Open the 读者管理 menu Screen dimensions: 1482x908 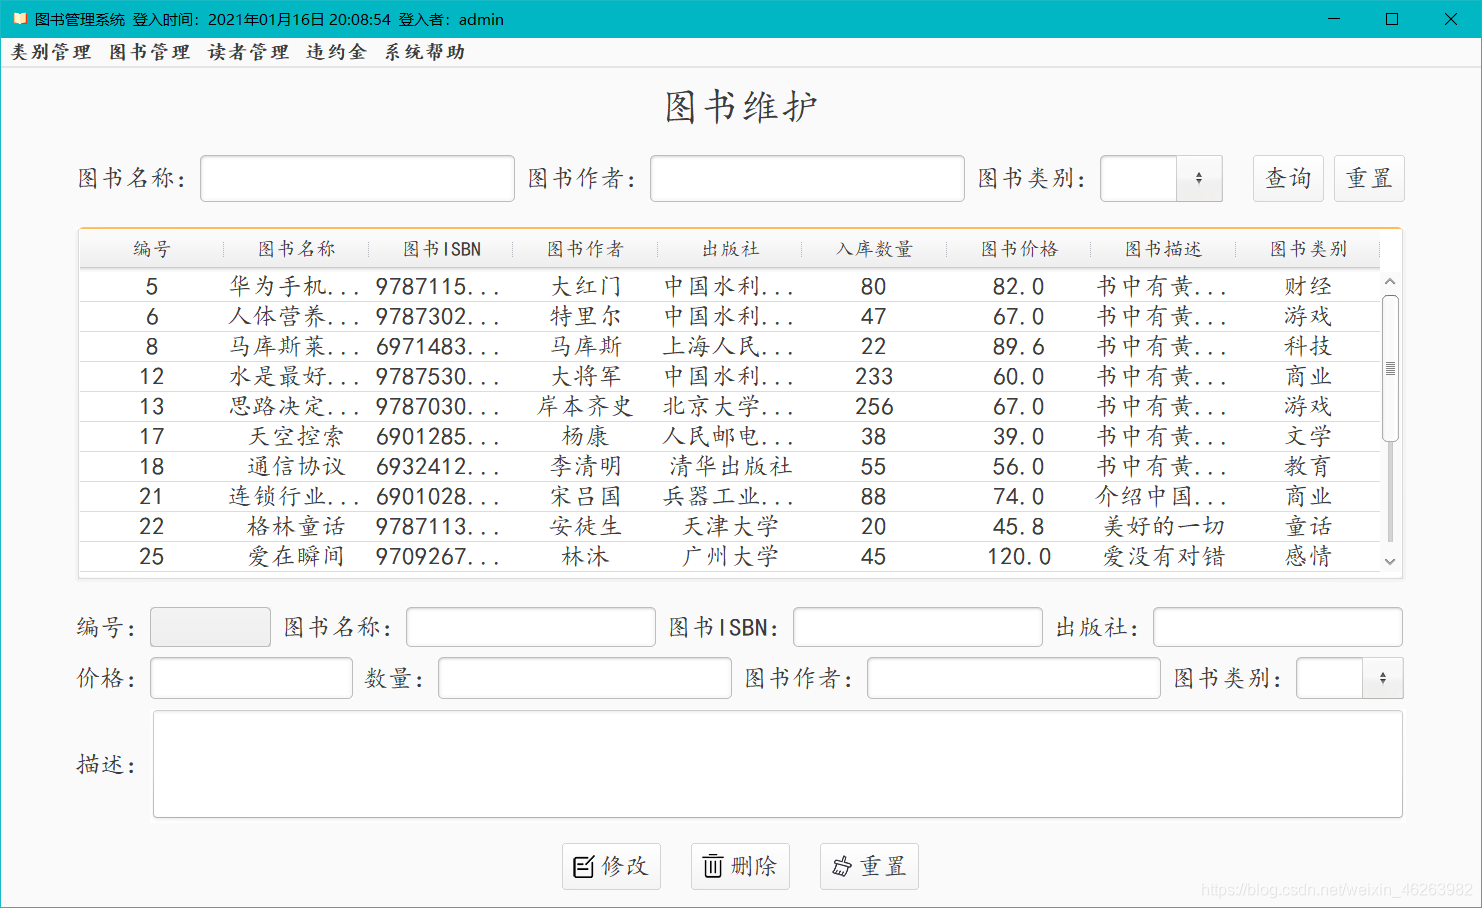[248, 52]
